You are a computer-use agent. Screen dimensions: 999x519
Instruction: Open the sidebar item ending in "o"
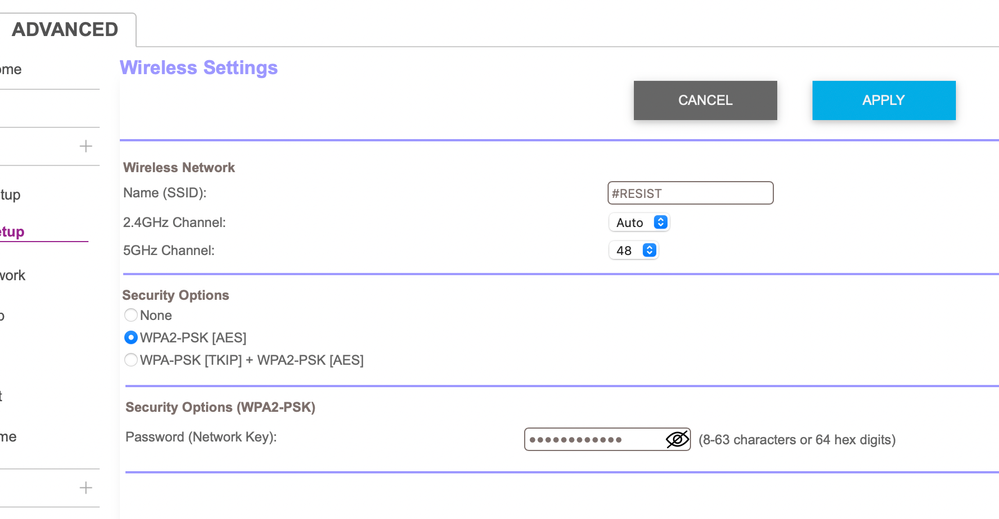tap(3, 316)
